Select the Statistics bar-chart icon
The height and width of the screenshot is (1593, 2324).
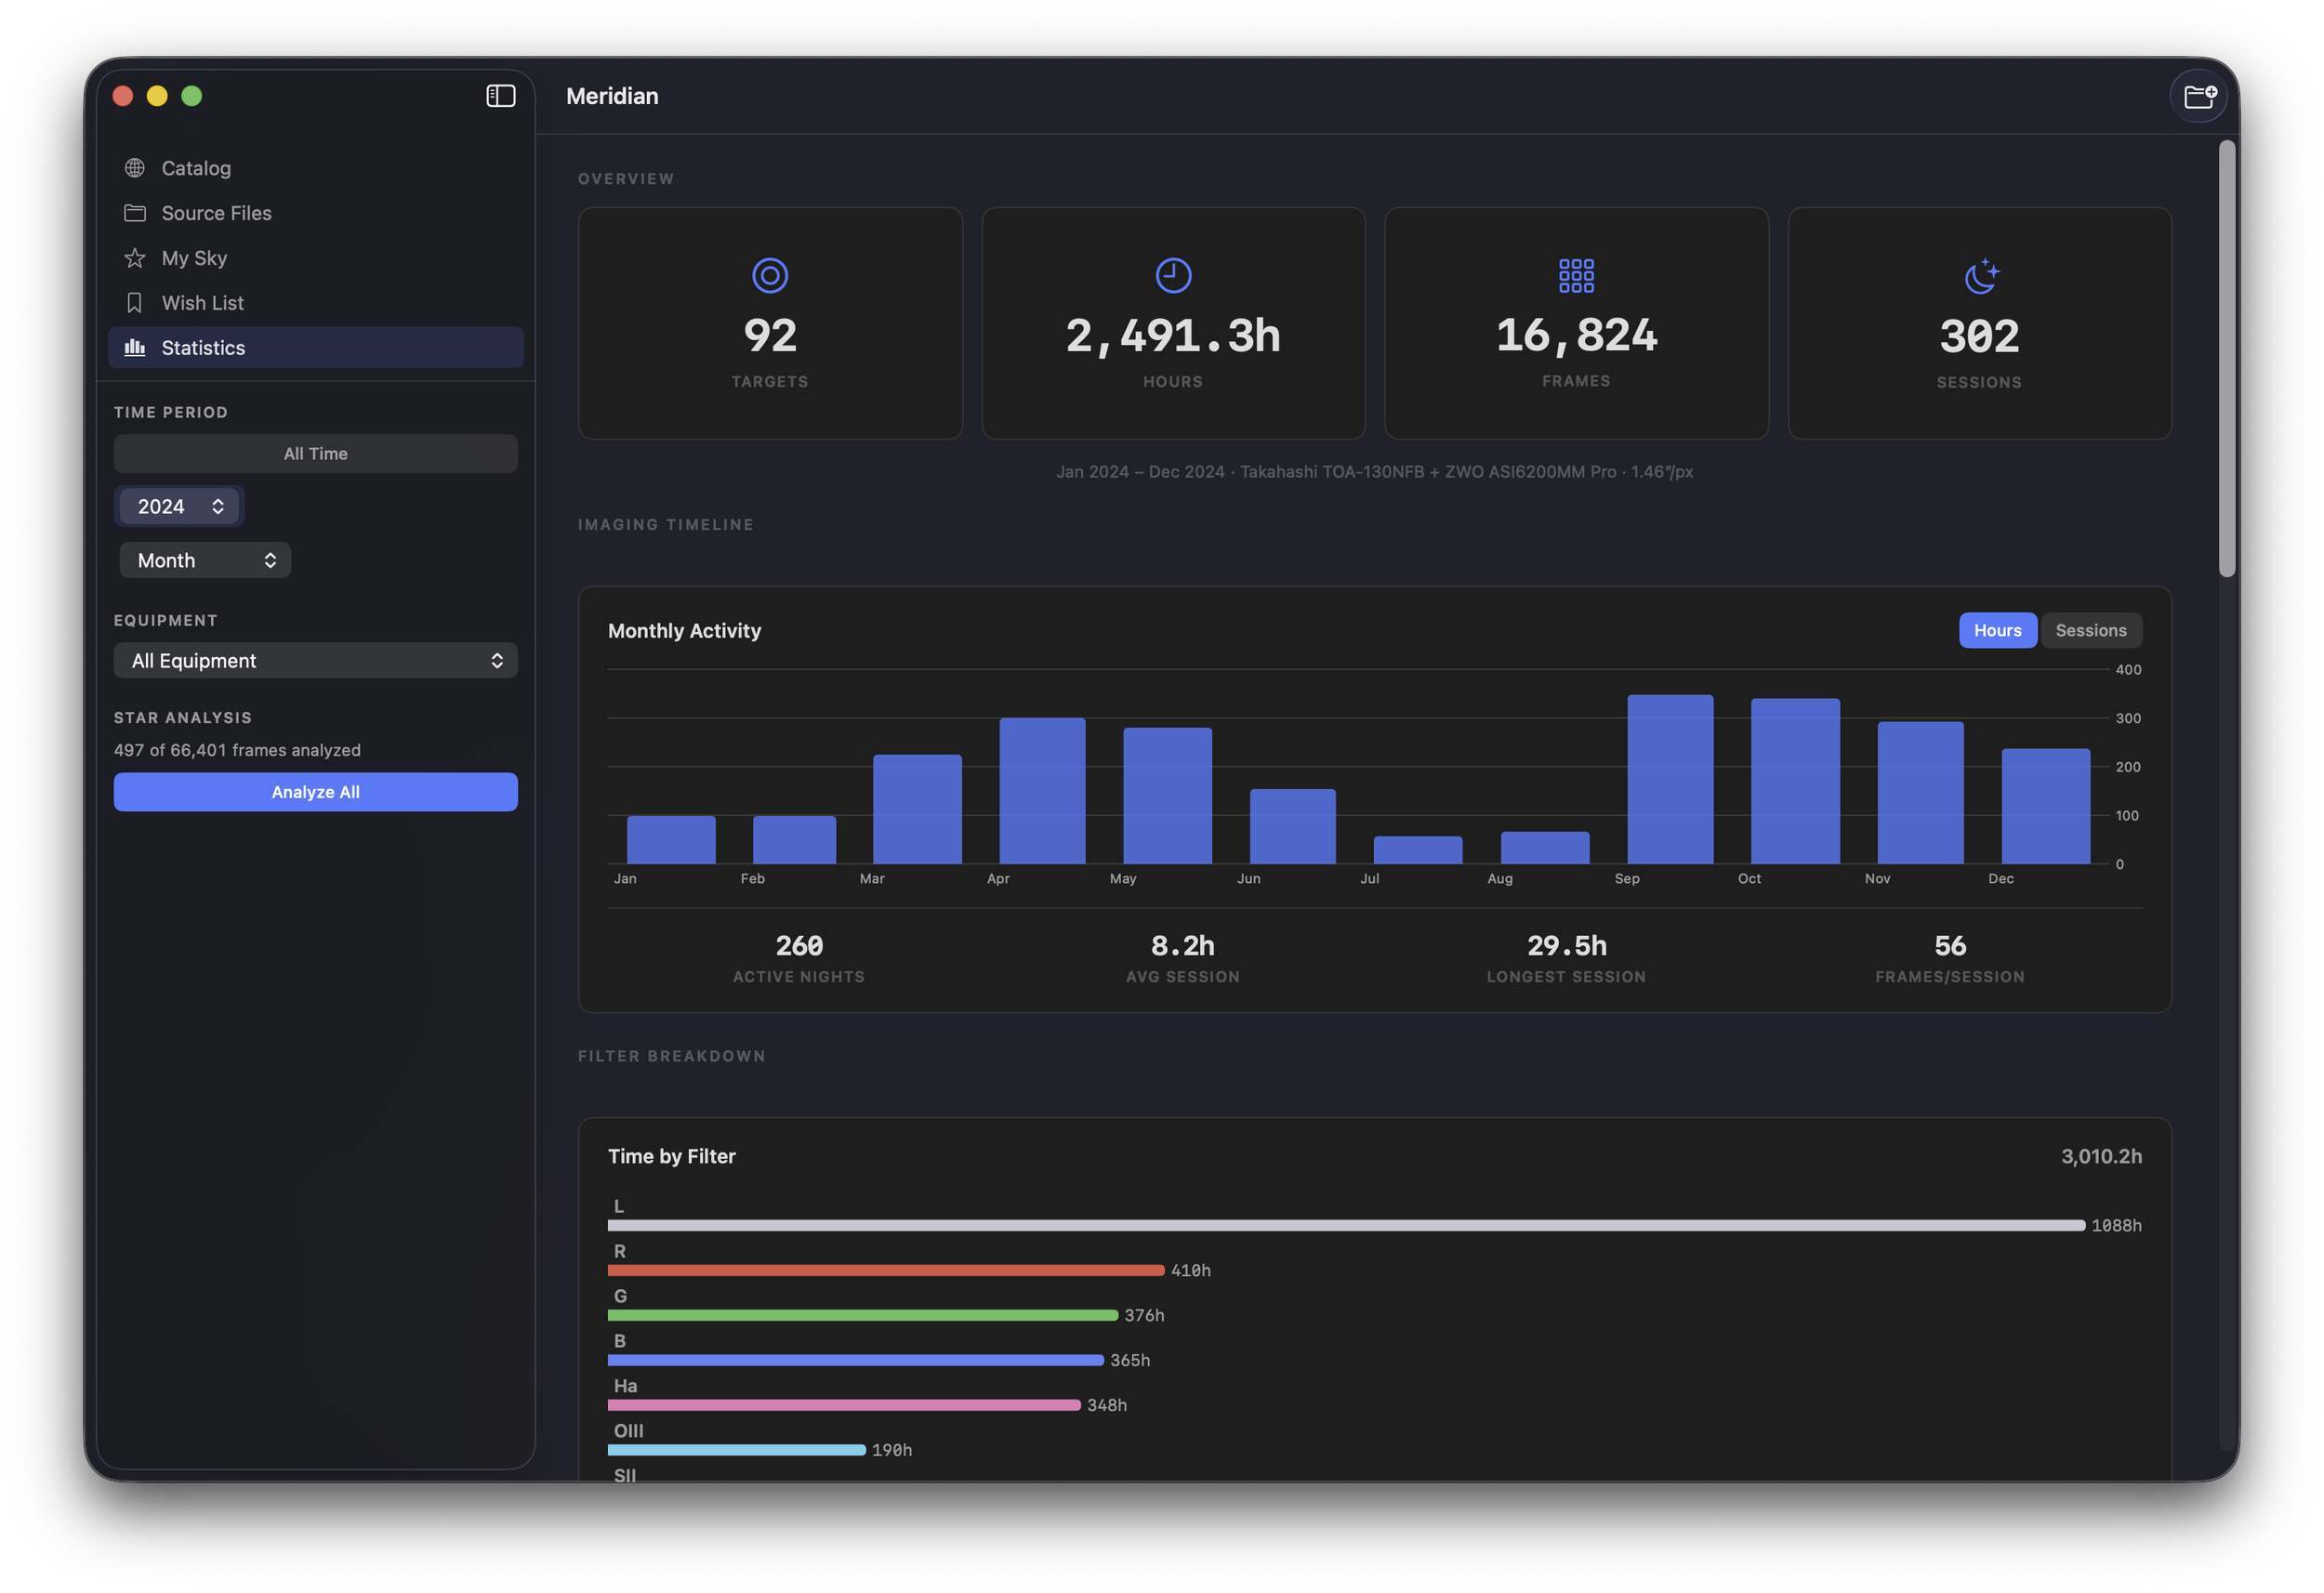pyautogui.click(x=135, y=347)
